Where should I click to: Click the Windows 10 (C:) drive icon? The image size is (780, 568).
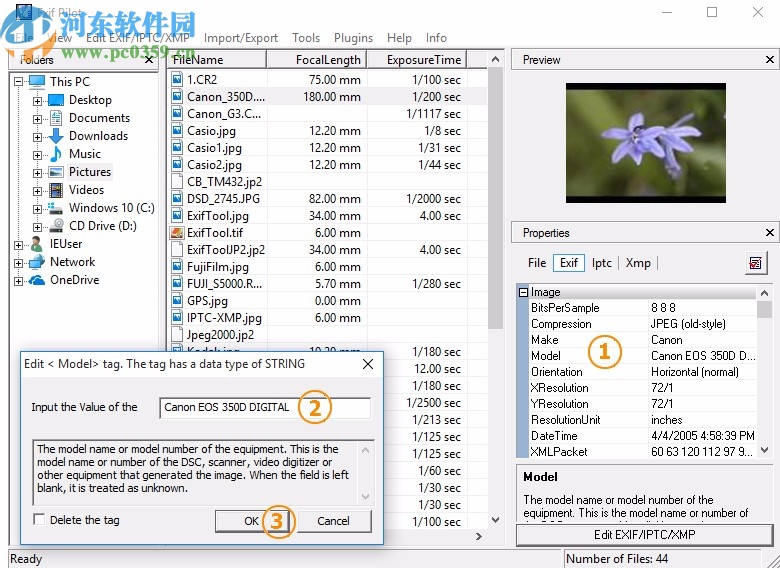tap(56, 208)
